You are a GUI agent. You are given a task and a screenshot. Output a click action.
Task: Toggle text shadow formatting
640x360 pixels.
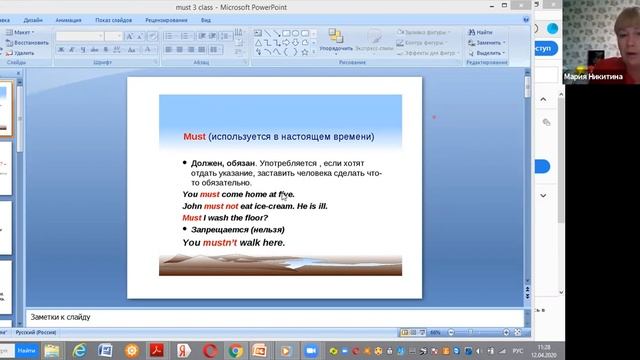pos(106,49)
